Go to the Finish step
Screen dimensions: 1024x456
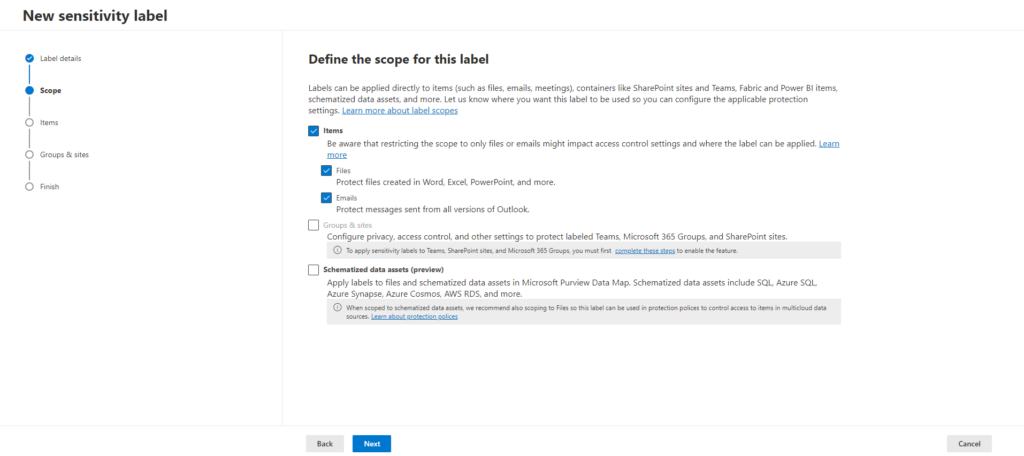pyautogui.click(x=50, y=187)
